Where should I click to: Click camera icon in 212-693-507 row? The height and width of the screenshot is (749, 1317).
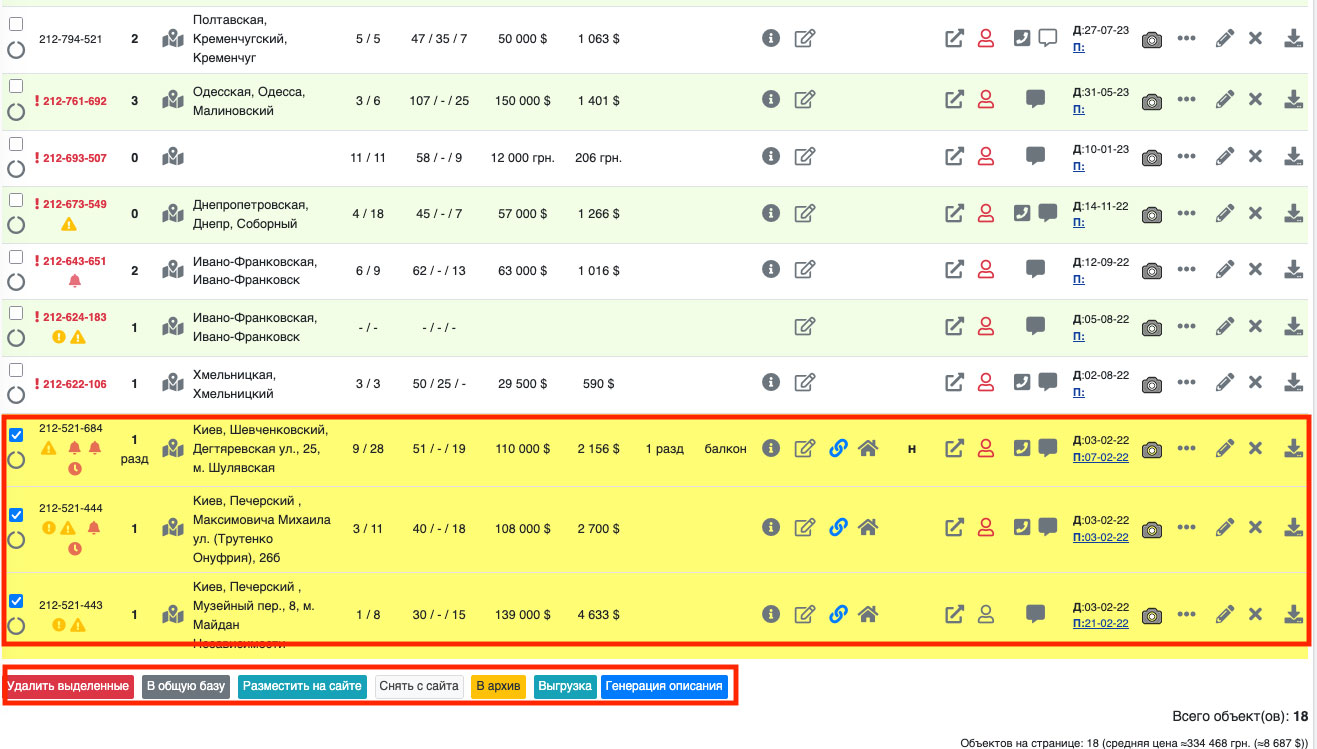pyautogui.click(x=1152, y=157)
